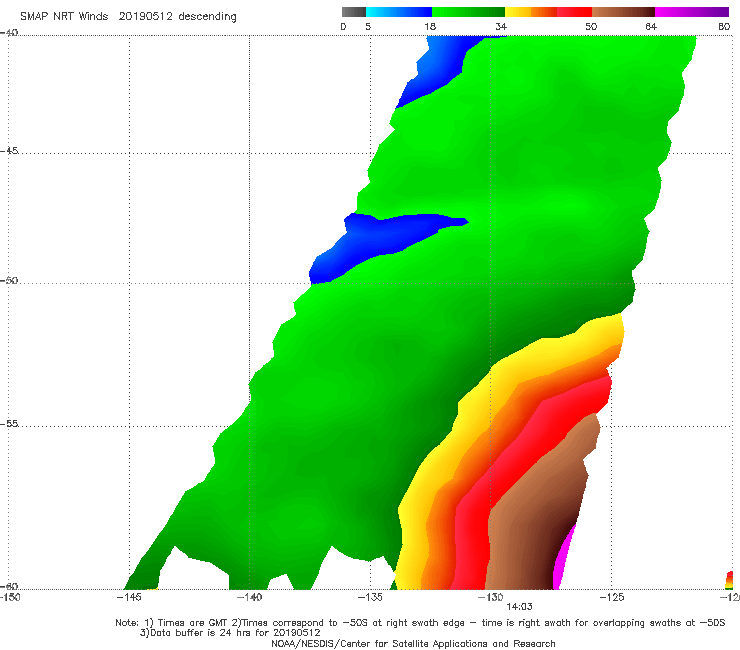Click the '34' label under the color bar

[x=501, y=26]
